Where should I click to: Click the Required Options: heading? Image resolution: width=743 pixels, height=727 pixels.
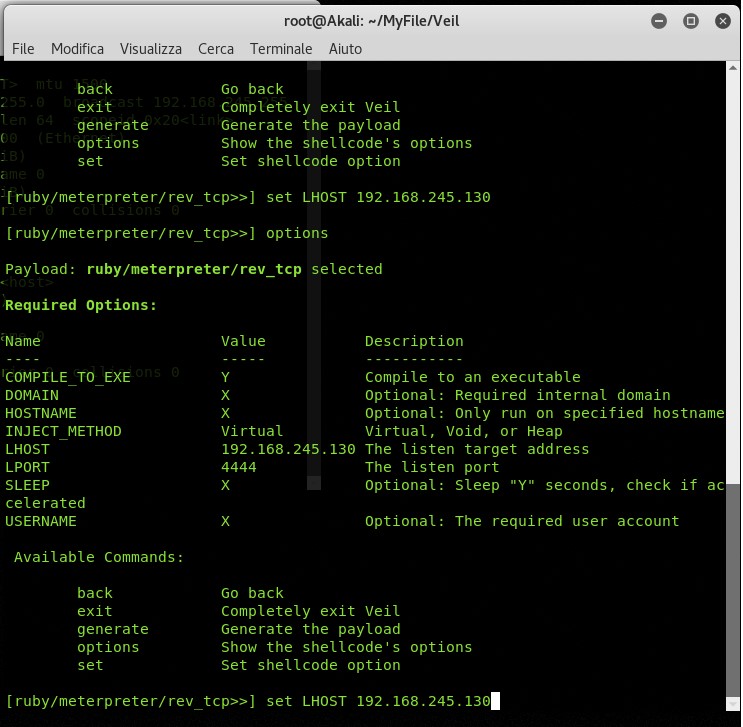click(x=81, y=305)
